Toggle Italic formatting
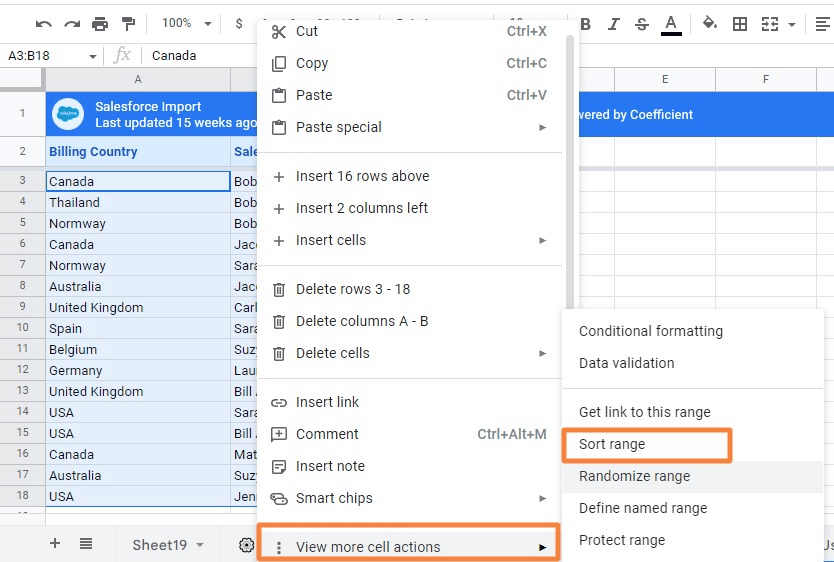The height and width of the screenshot is (562, 834). 614,24
